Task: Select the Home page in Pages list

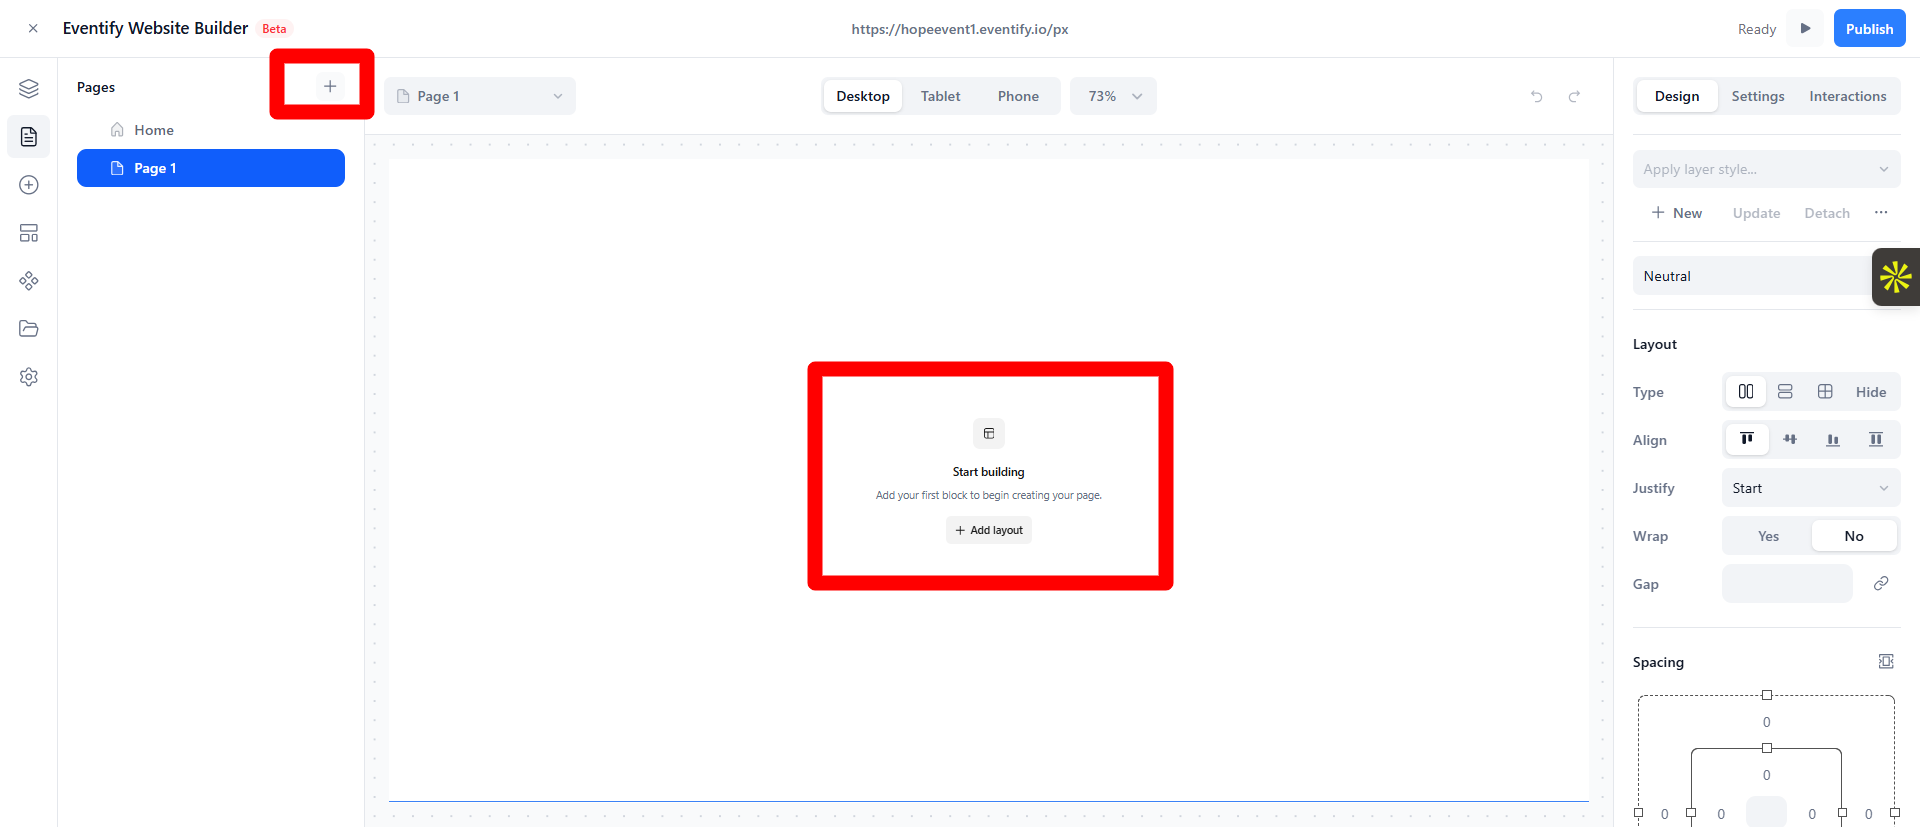Action: pyautogui.click(x=211, y=130)
